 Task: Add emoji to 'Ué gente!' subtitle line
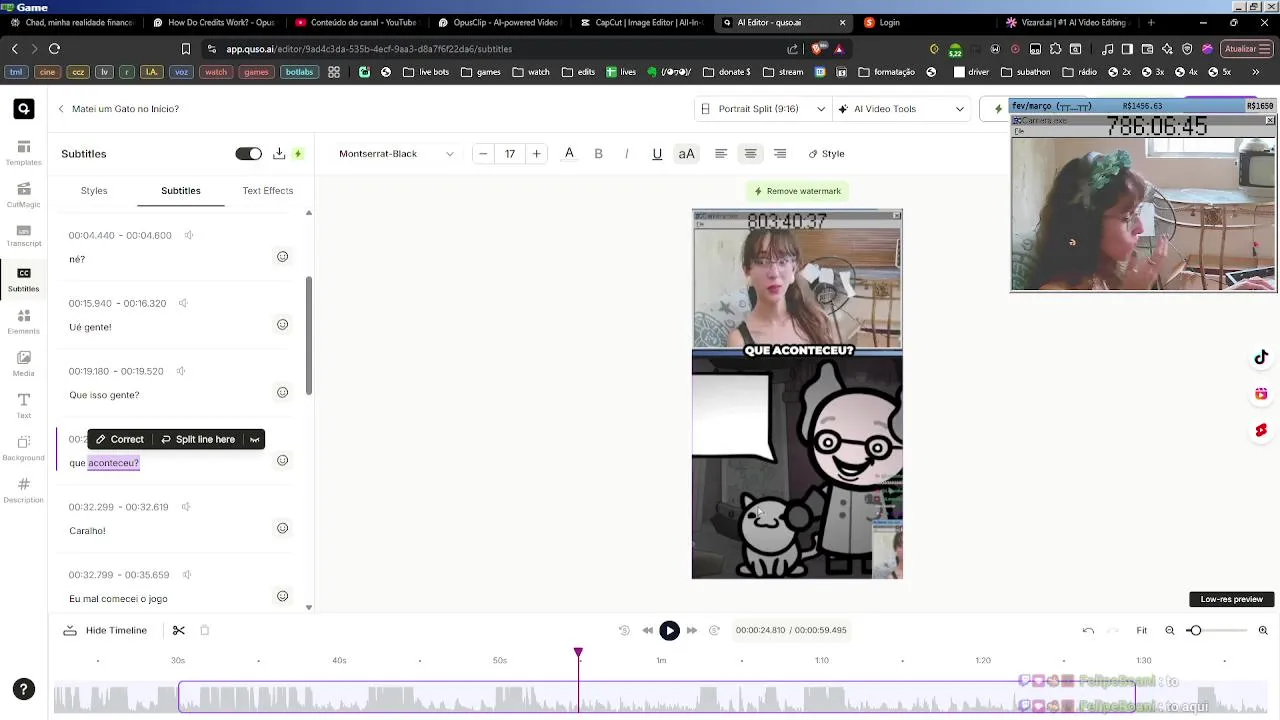[282, 325]
